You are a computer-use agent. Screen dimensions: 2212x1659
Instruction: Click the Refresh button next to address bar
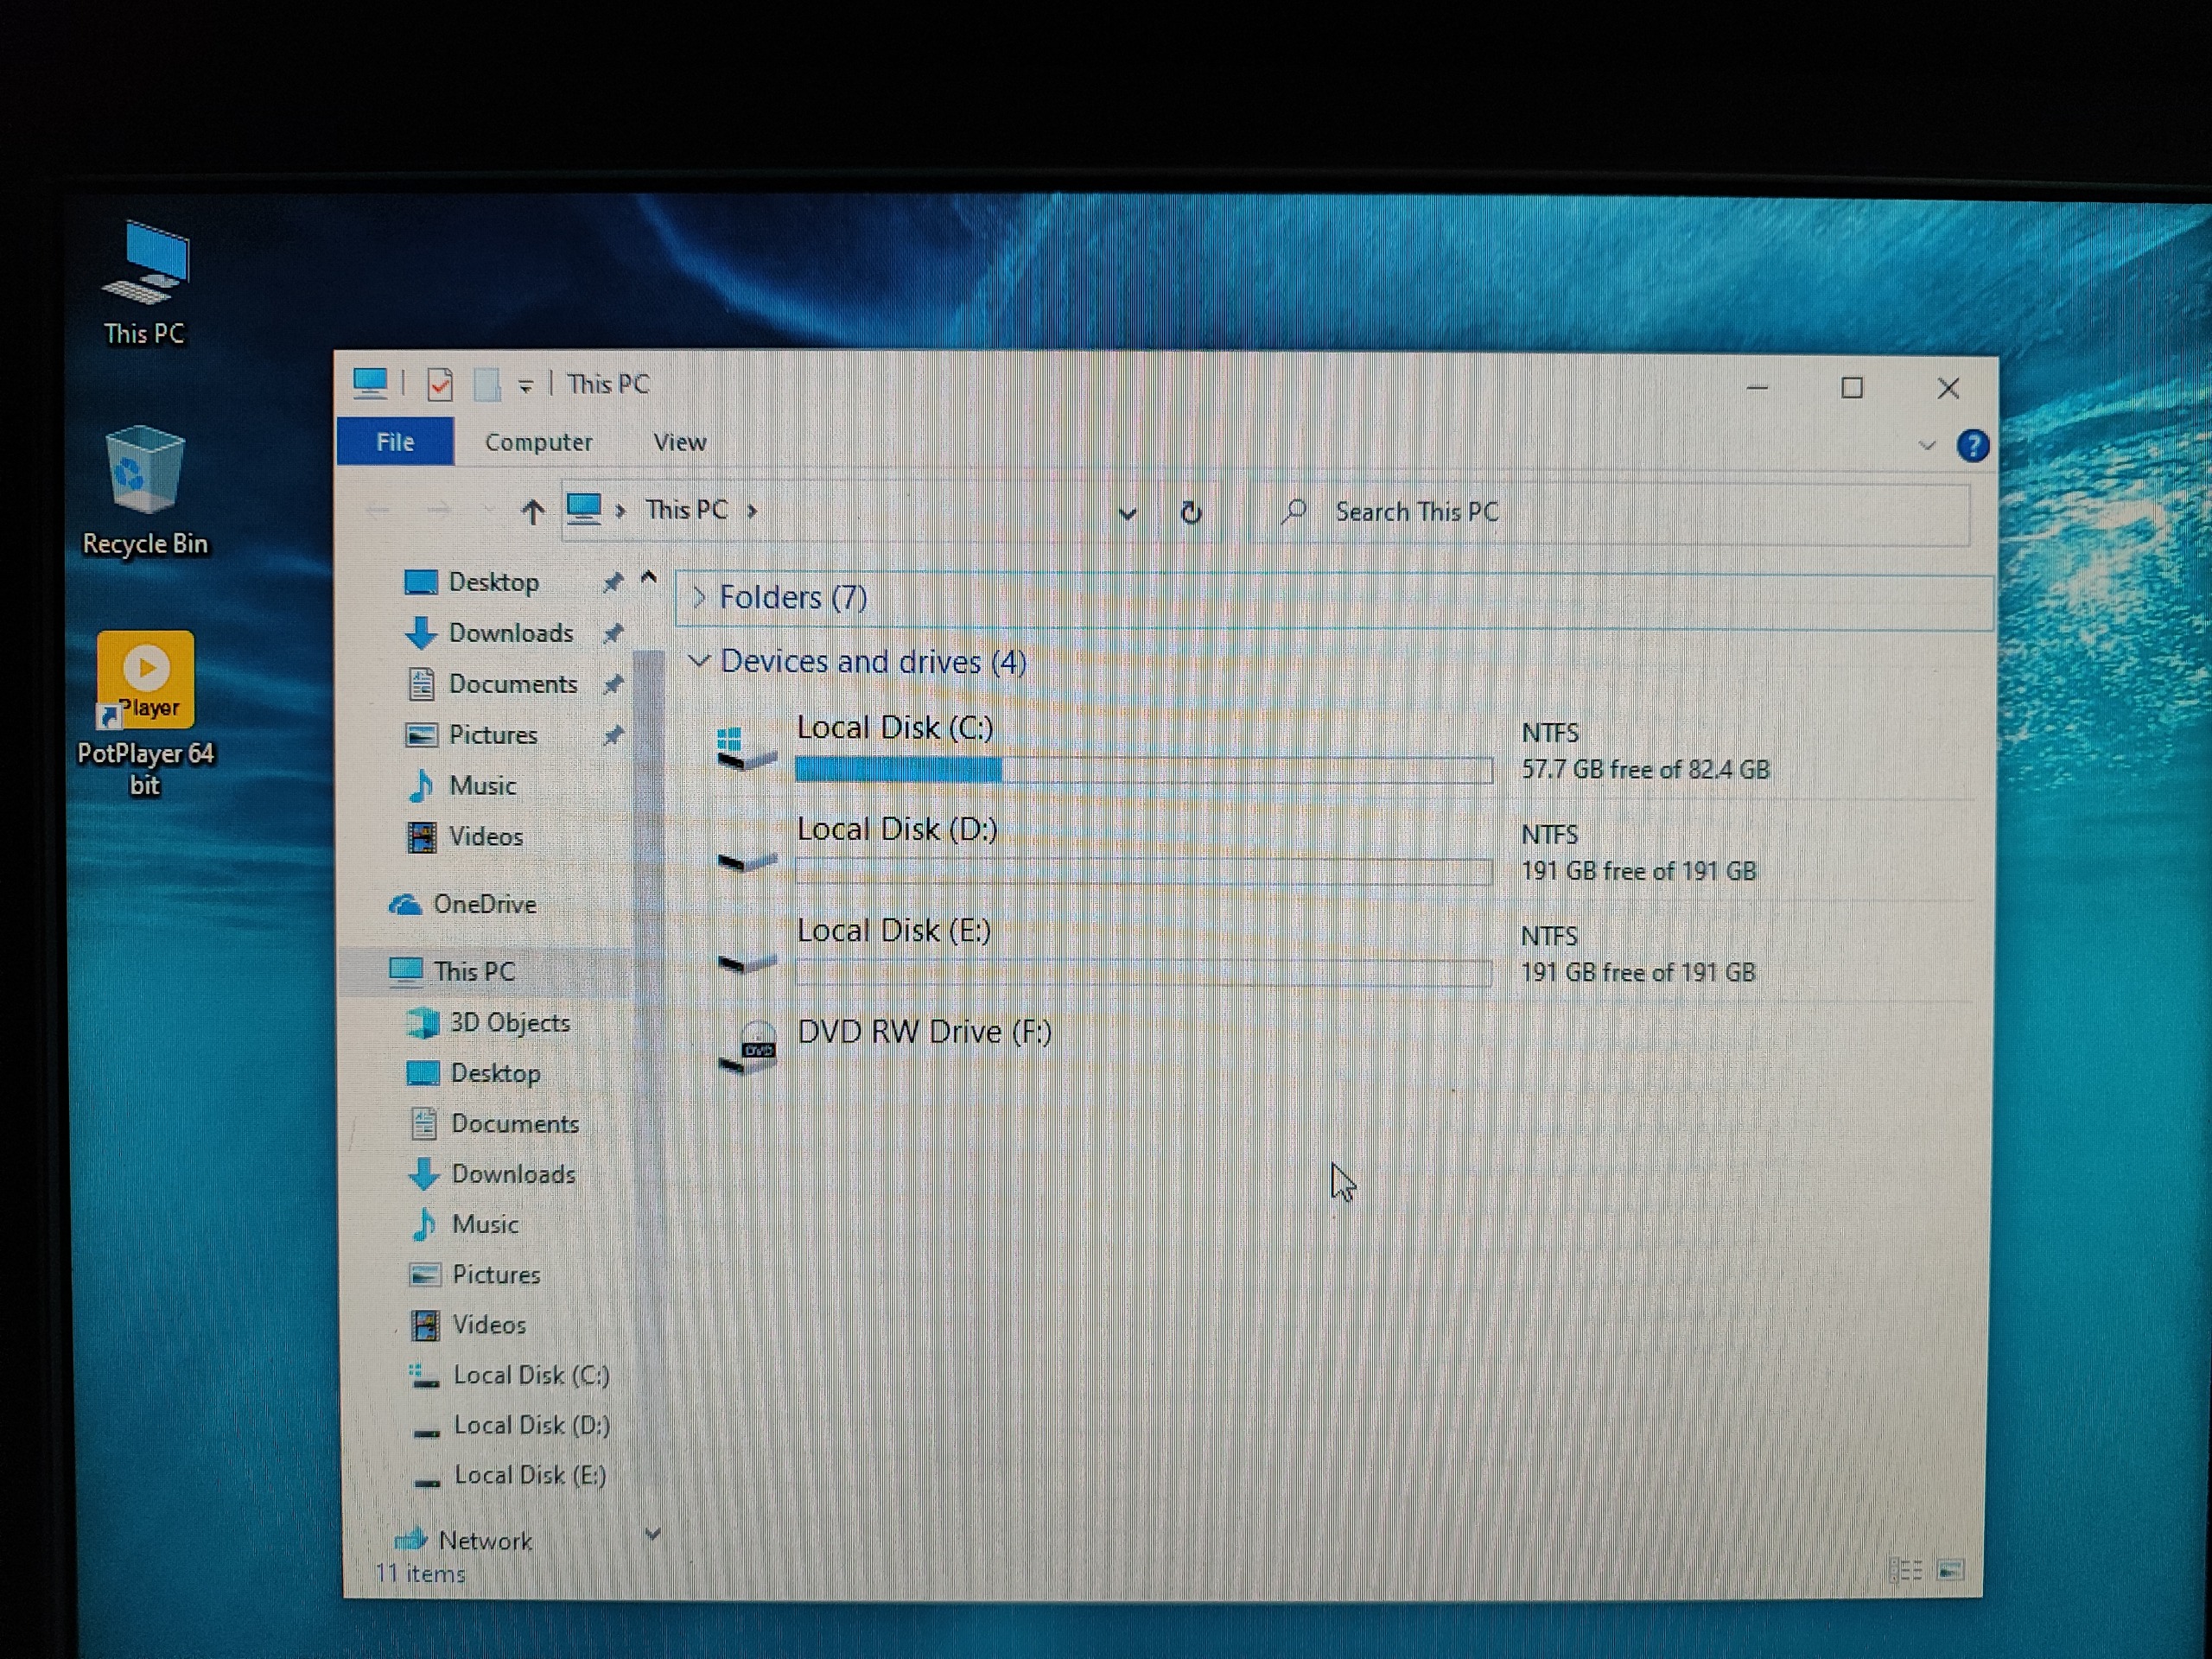(x=1190, y=513)
